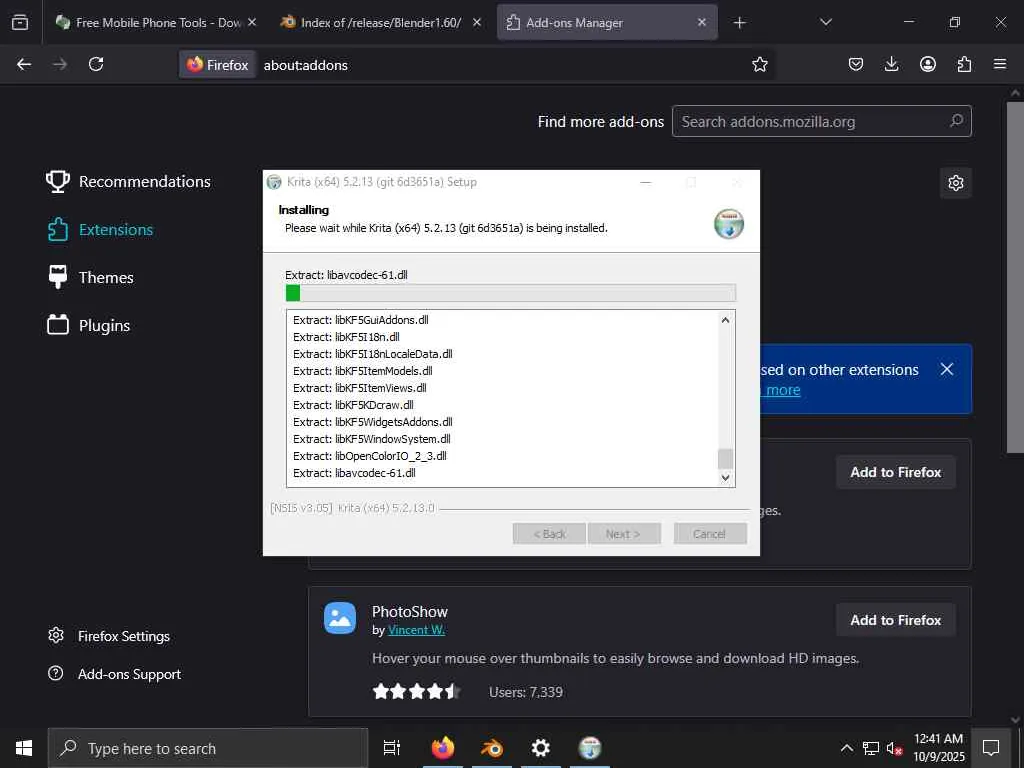The height and width of the screenshot is (768, 1024).
Task: Add PhotoShow to Firefox
Action: (895, 620)
